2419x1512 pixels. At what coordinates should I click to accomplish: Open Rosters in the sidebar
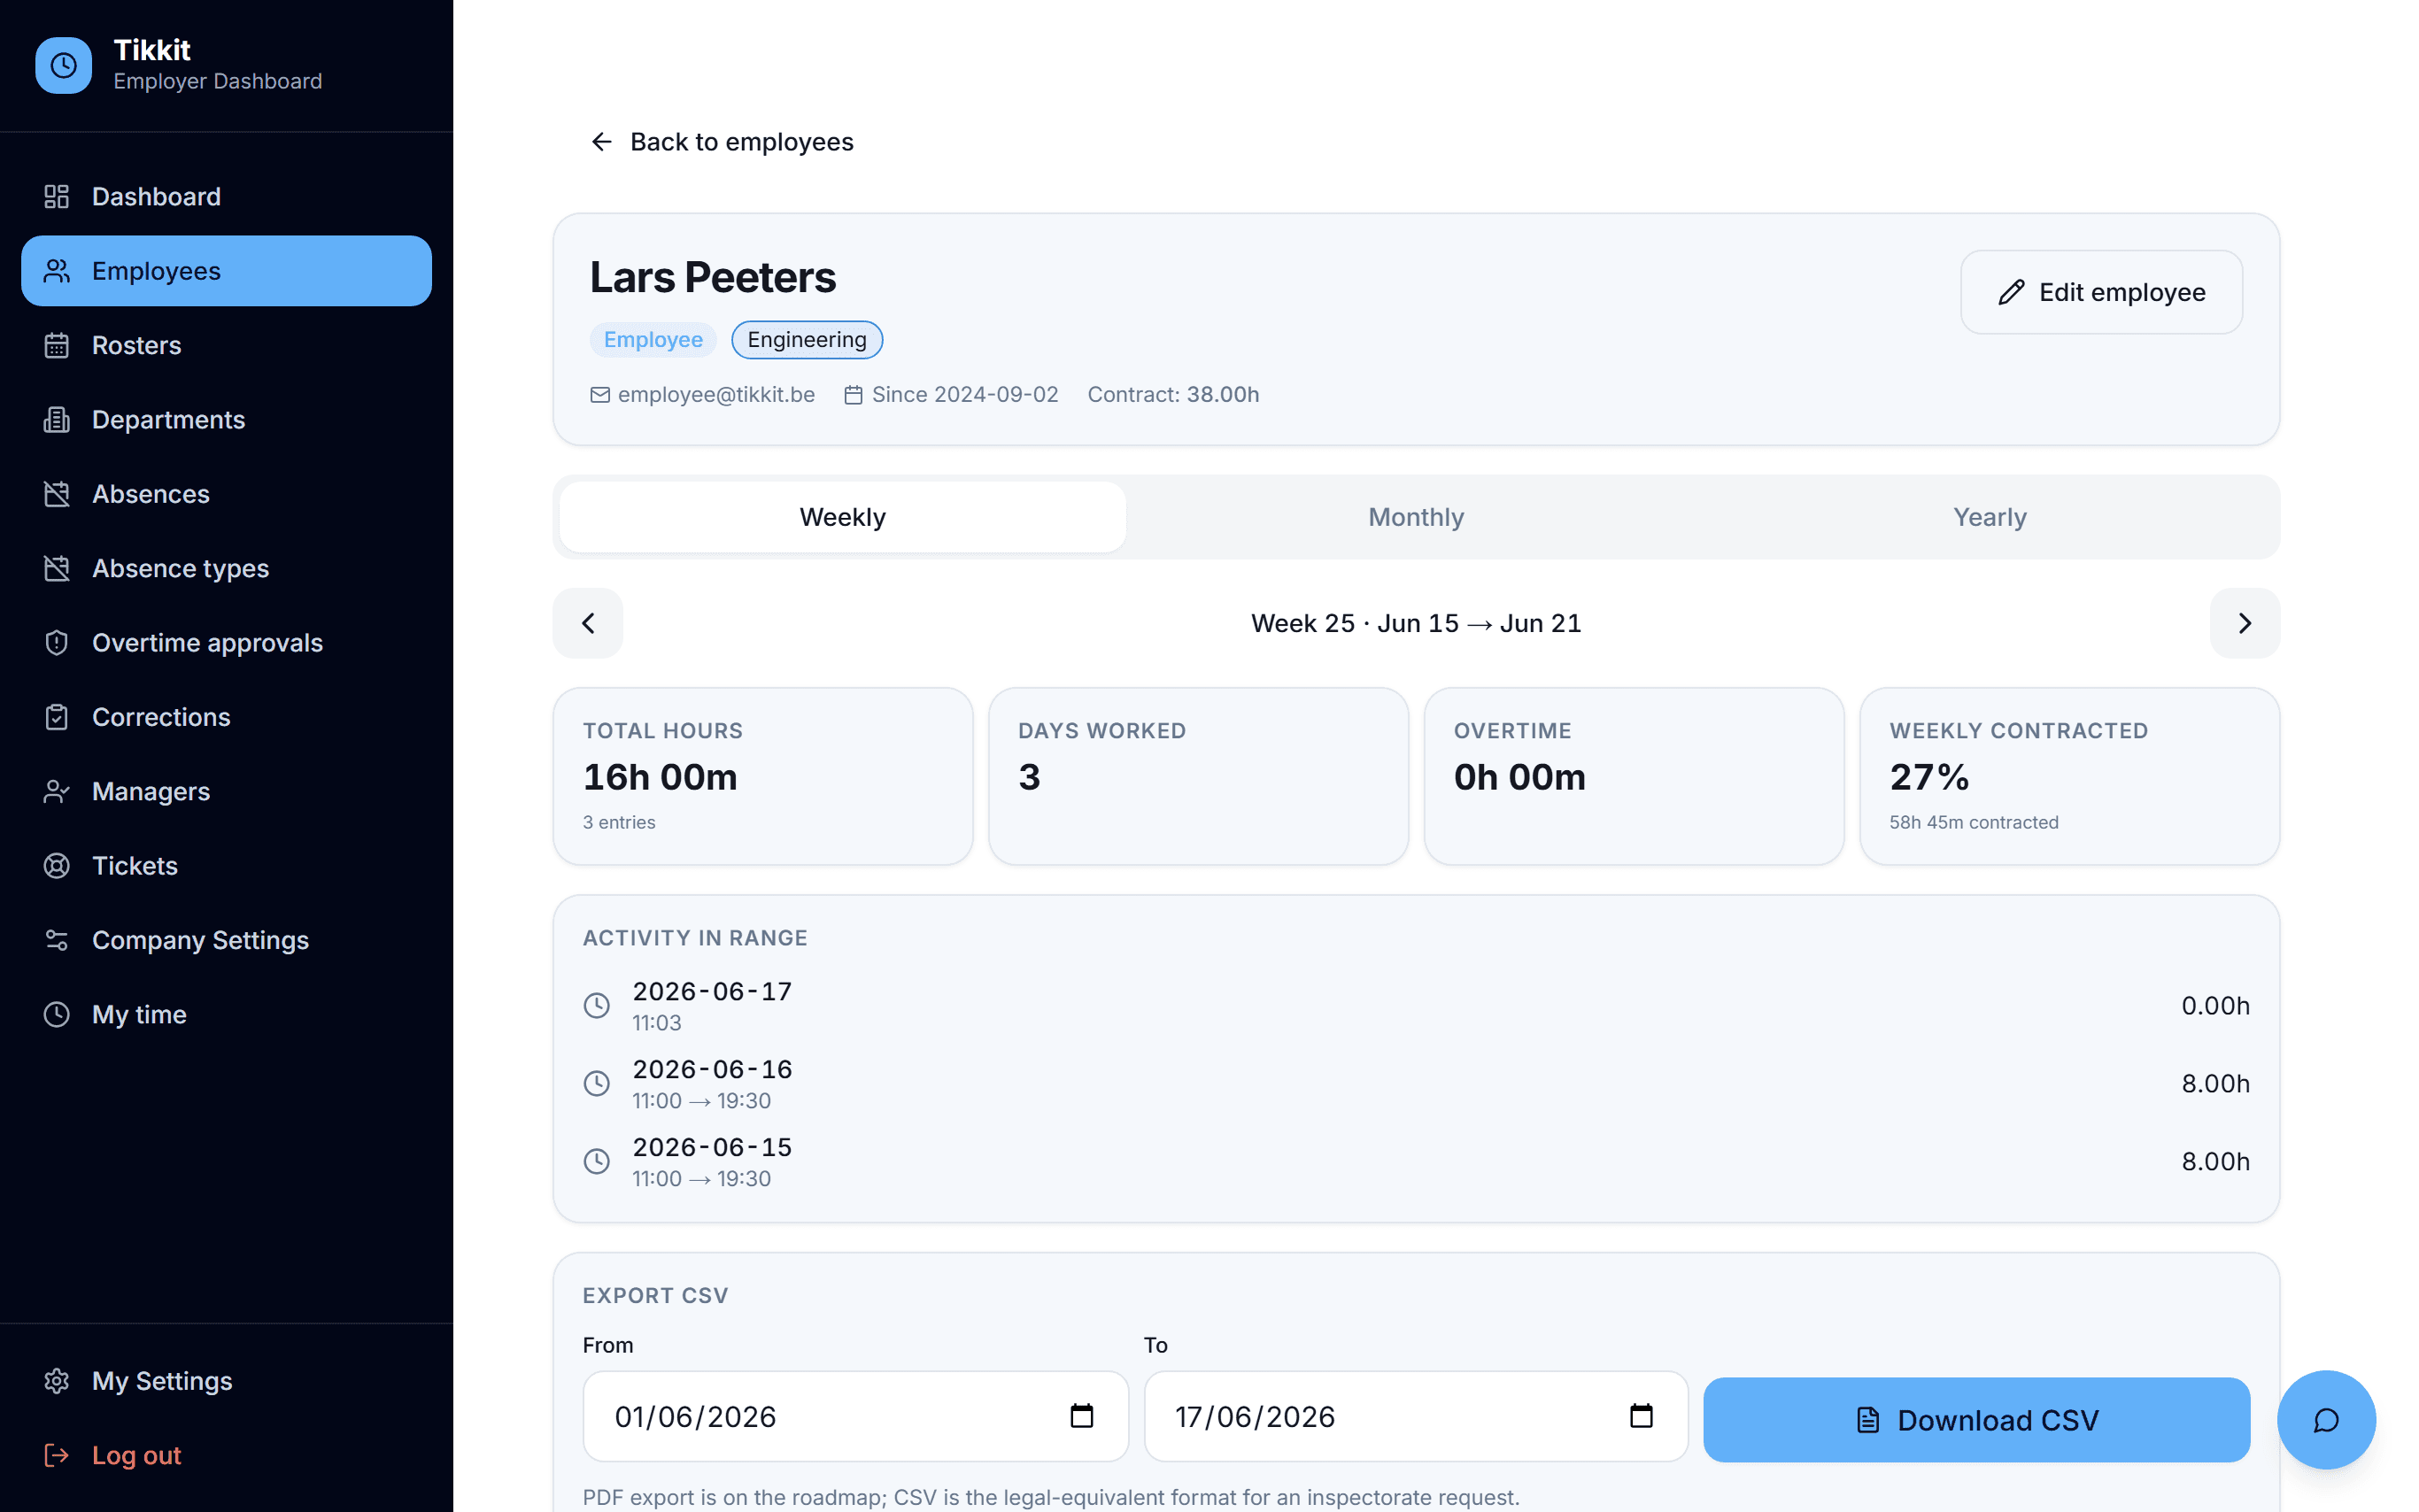tap(226, 345)
